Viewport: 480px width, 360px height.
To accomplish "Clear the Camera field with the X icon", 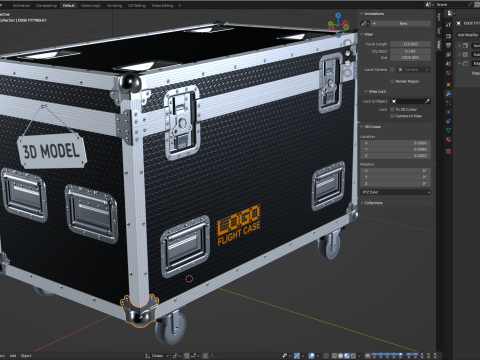I will 427,69.
